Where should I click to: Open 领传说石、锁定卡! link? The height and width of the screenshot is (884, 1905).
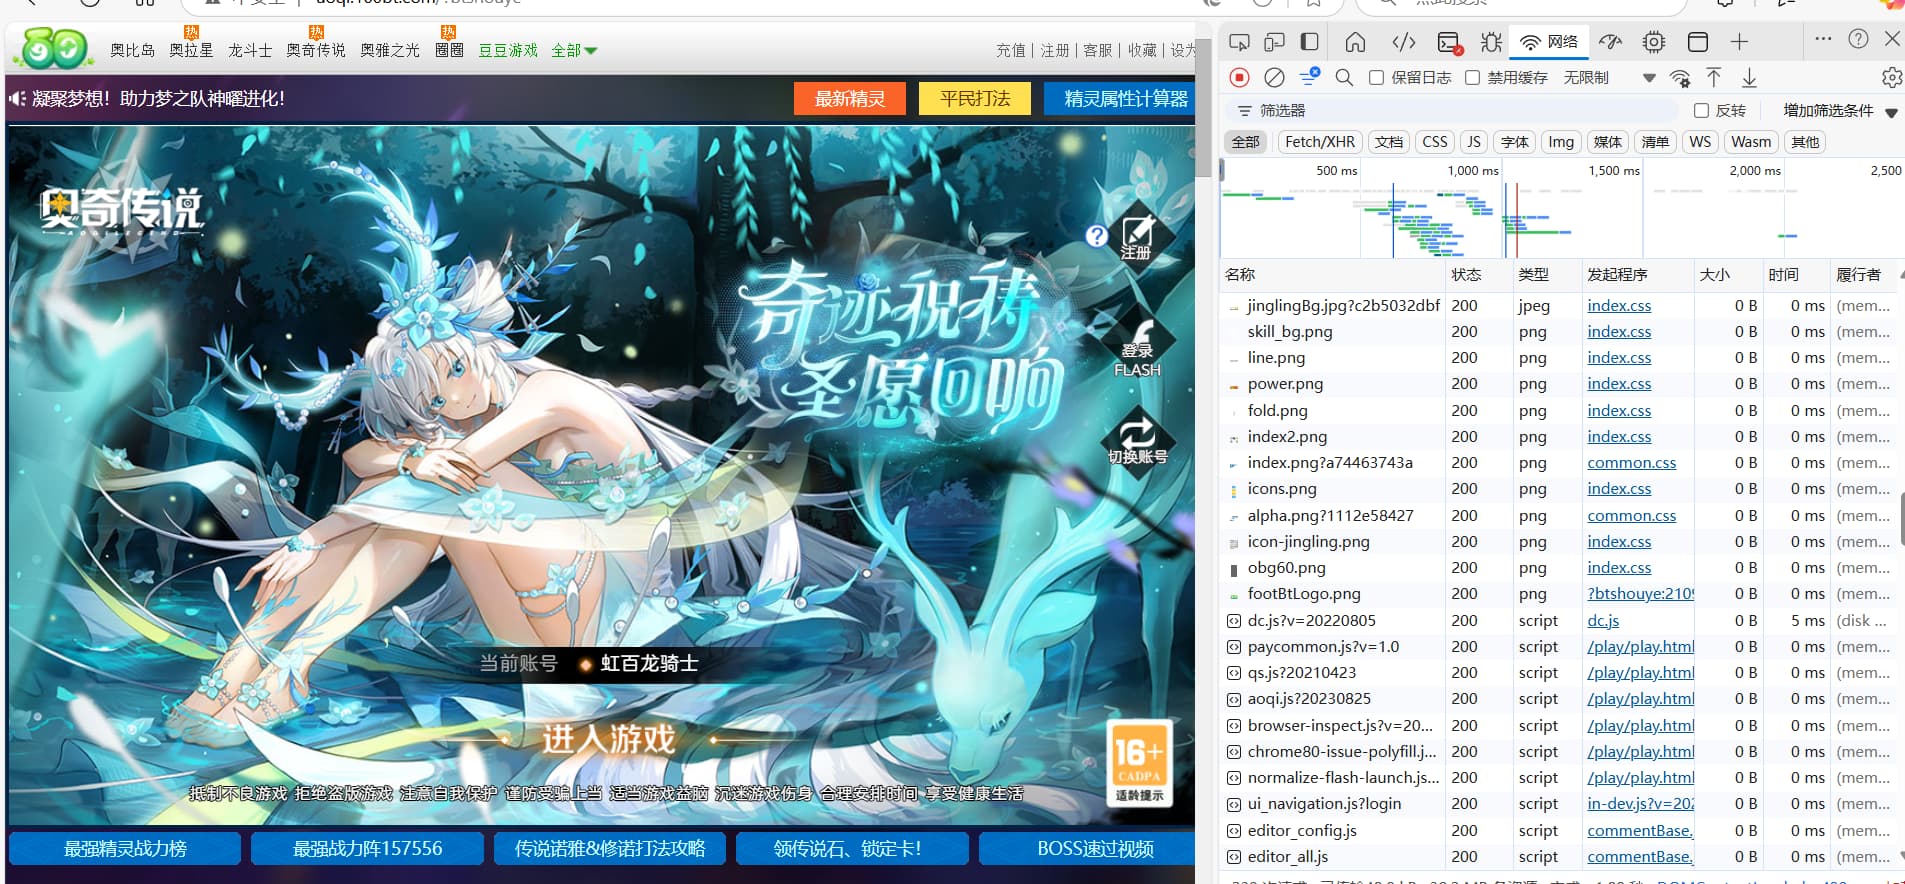pos(852,848)
